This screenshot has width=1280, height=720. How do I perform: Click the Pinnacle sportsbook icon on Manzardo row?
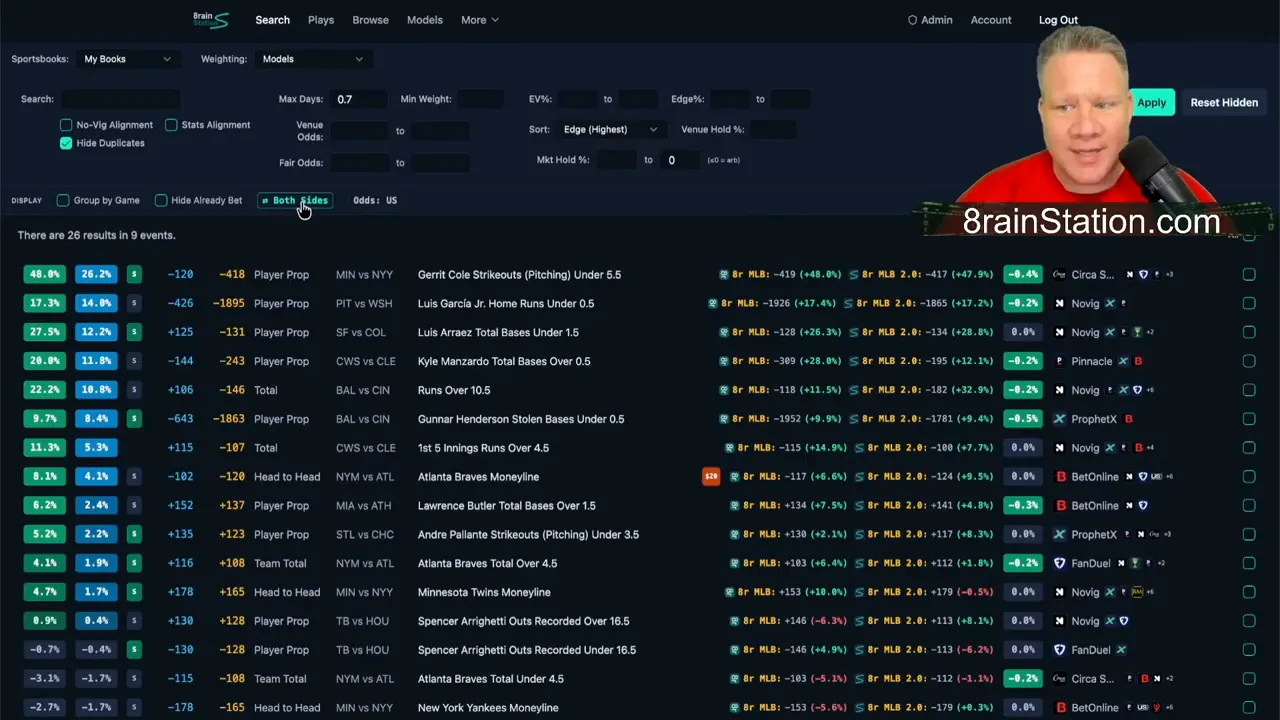pyautogui.click(x=1060, y=361)
